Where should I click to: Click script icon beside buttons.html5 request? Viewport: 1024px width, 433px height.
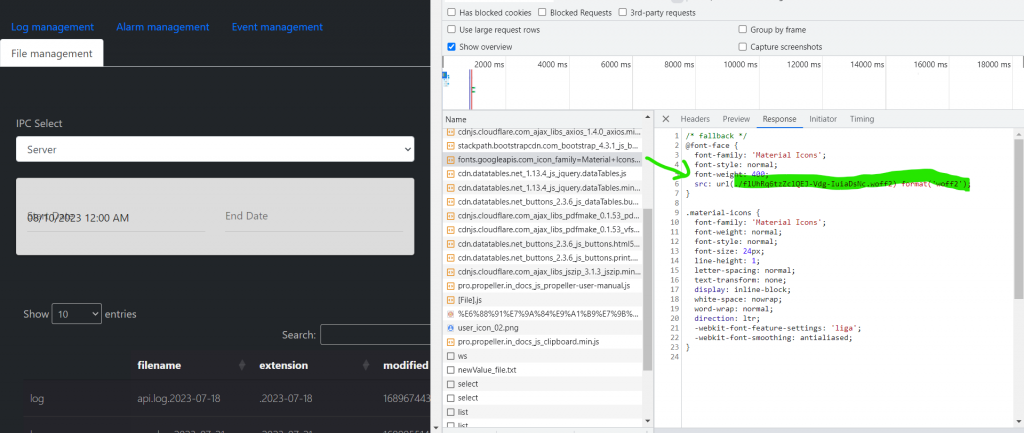(x=451, y=244)
